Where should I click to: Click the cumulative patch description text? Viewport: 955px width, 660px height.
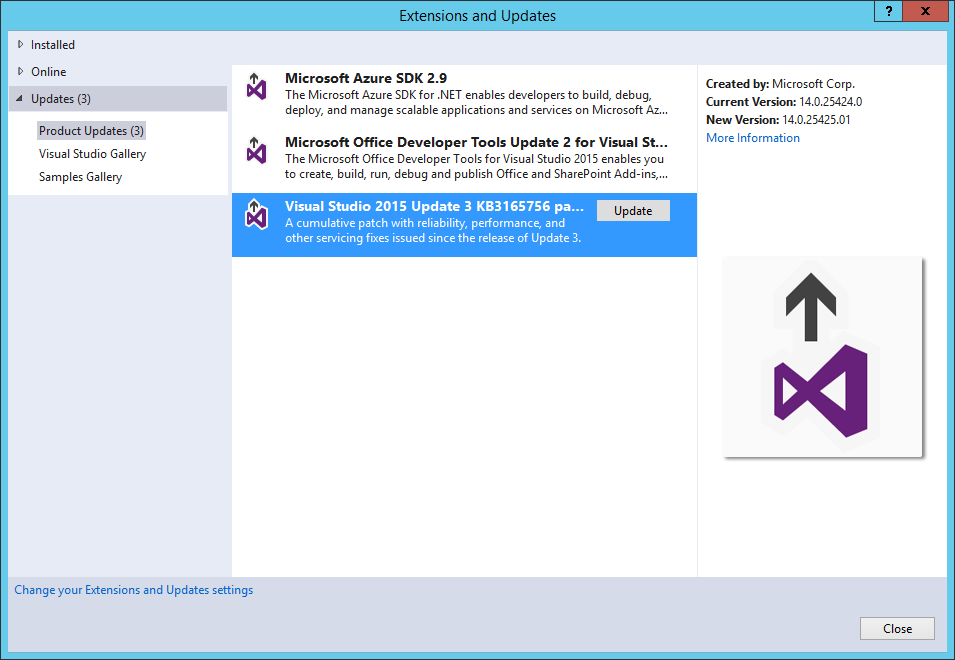433,230
